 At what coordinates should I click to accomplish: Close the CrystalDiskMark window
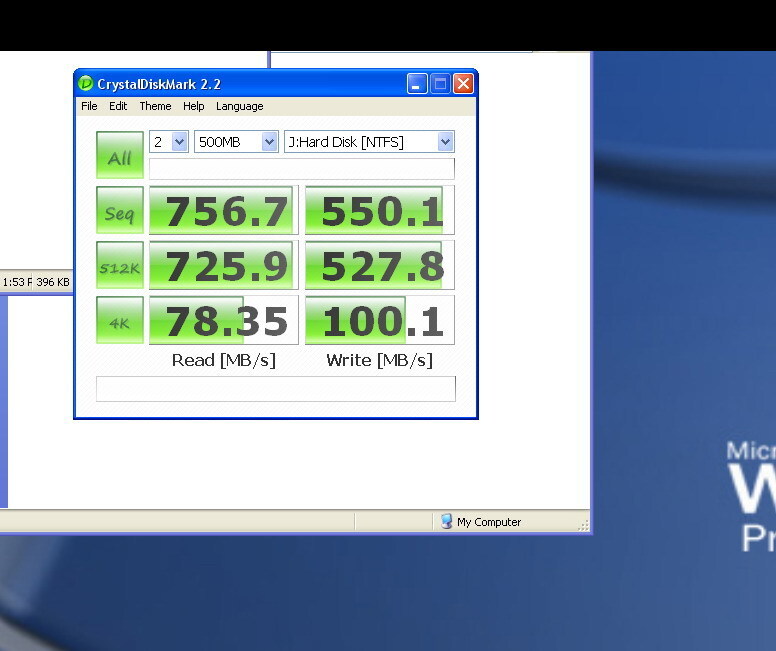463,84
